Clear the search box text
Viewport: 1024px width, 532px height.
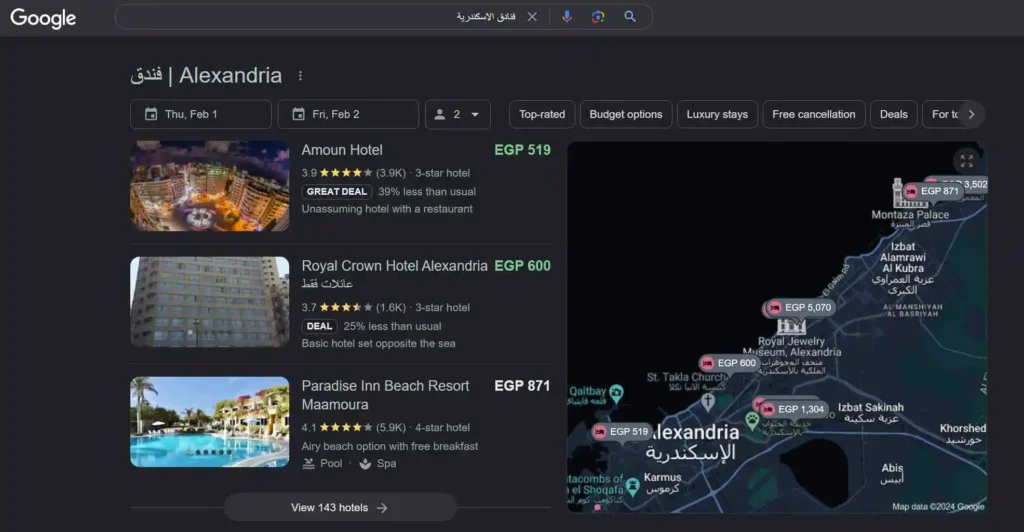pyautogui.click(x=532, y=17)
